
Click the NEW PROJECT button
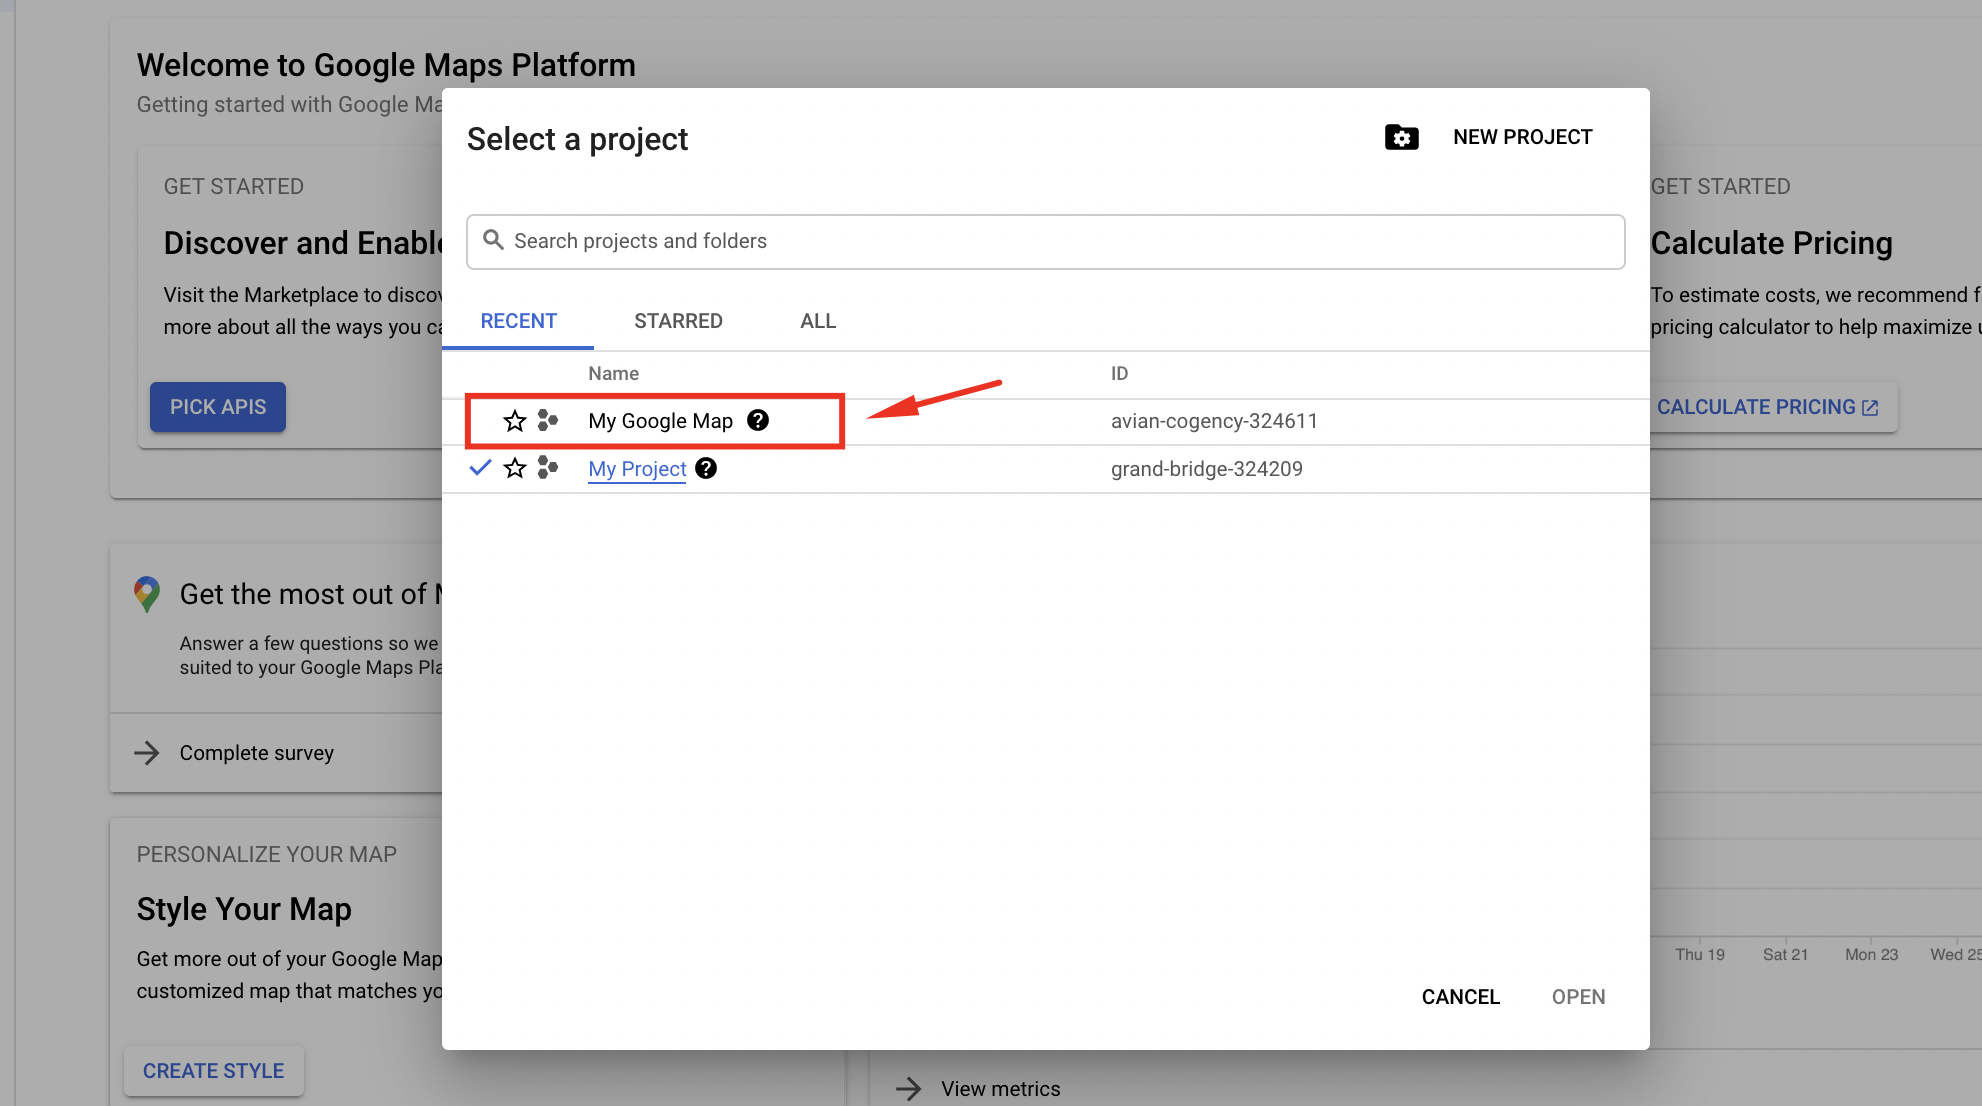click(1521, 137)
